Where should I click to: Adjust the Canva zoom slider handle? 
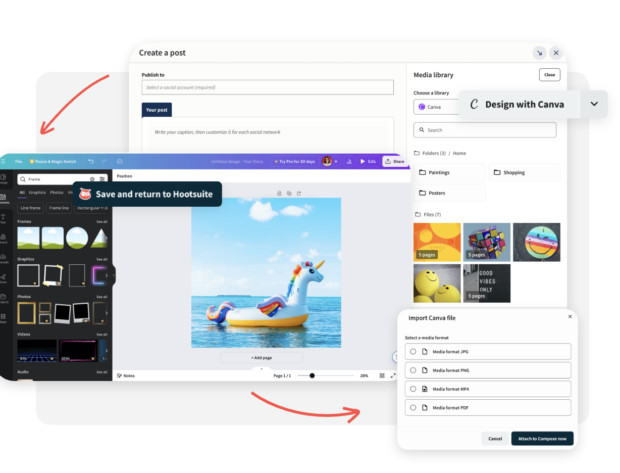pos(312,375)
